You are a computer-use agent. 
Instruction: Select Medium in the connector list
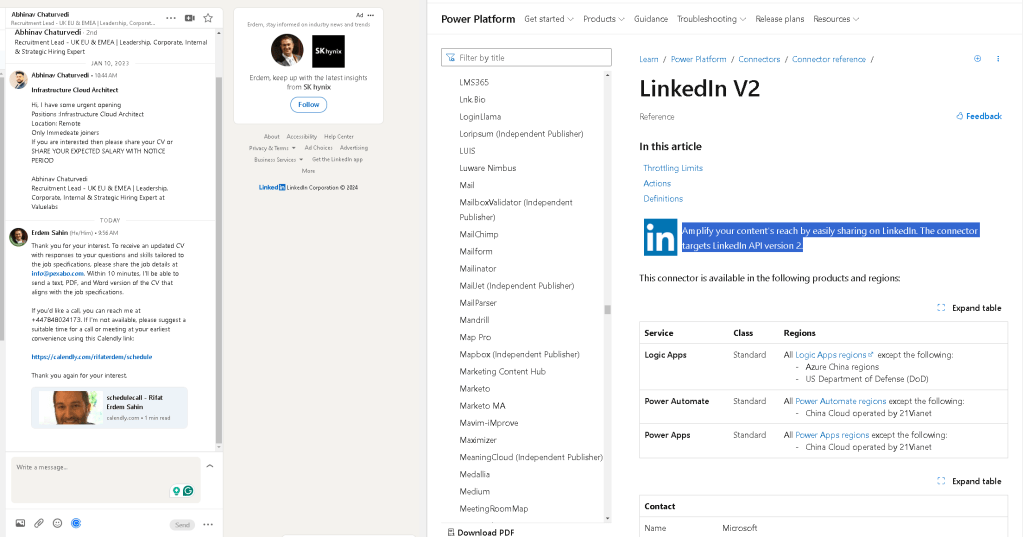(474, 491)
